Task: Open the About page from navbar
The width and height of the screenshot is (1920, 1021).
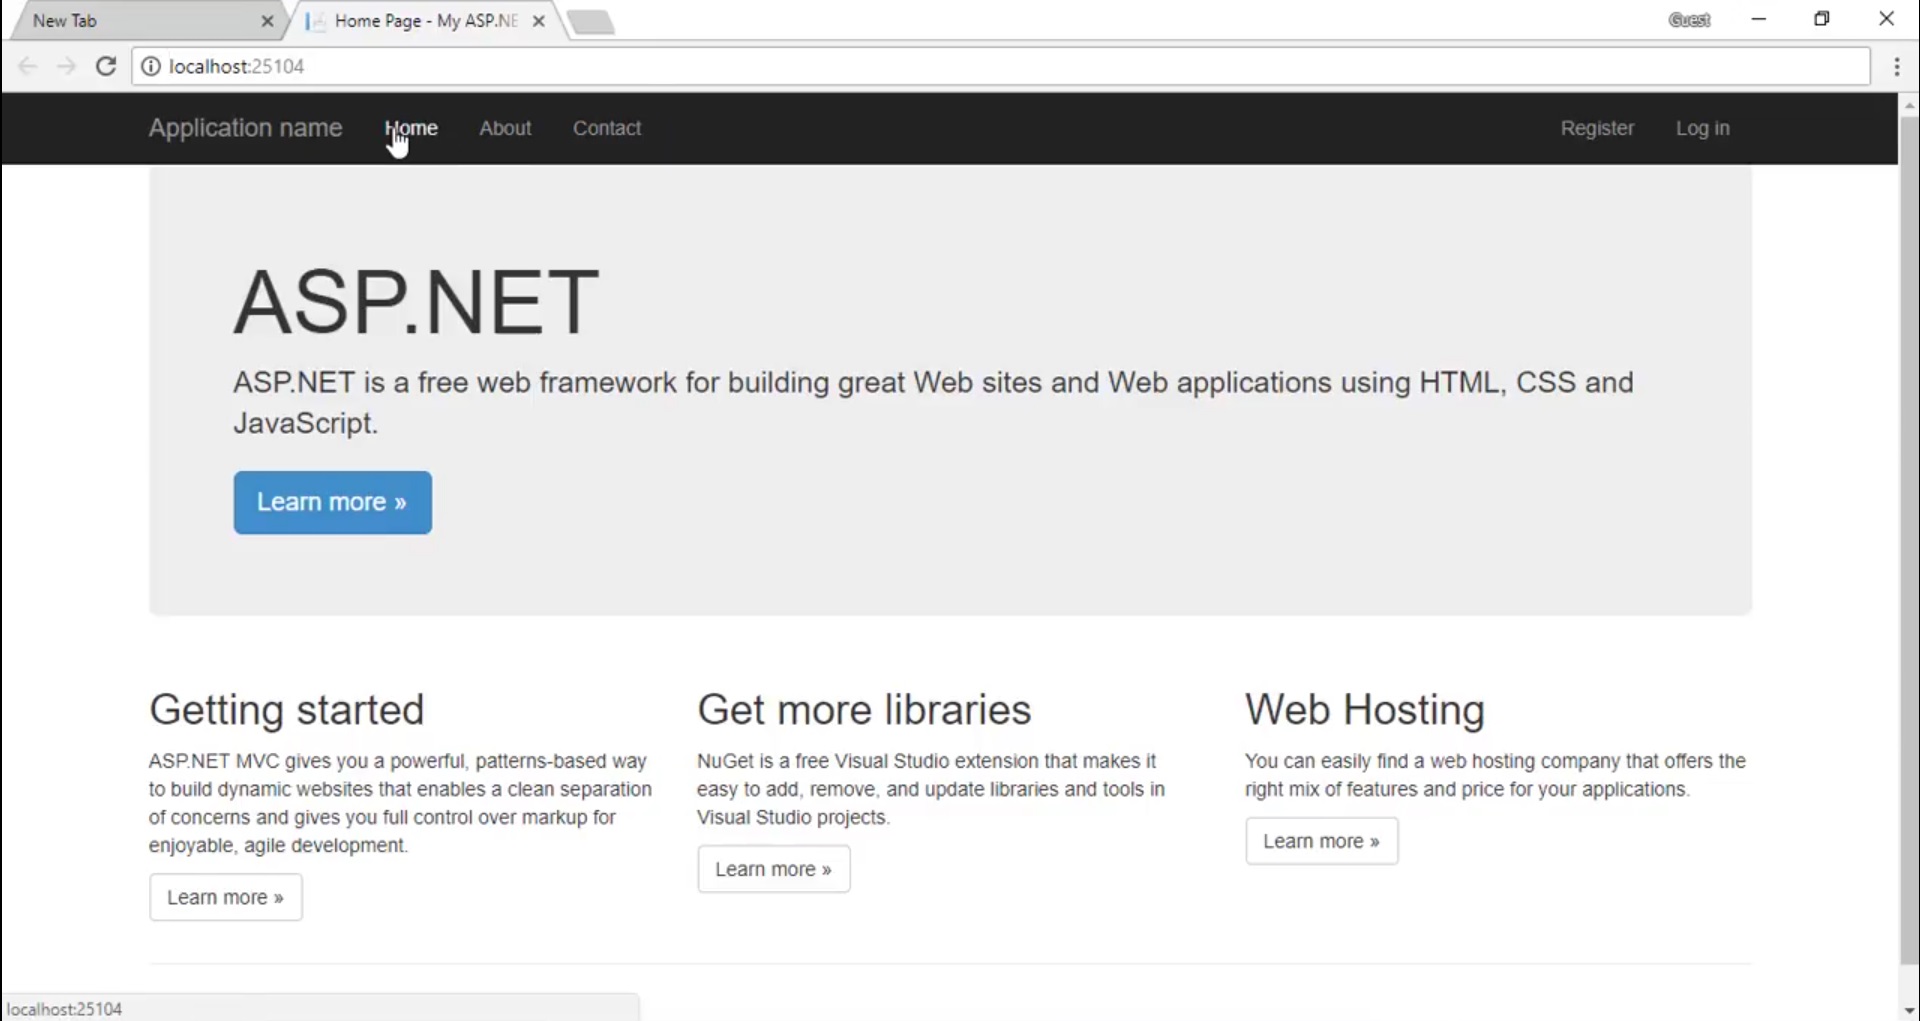Action: click(x=505, y=128)
